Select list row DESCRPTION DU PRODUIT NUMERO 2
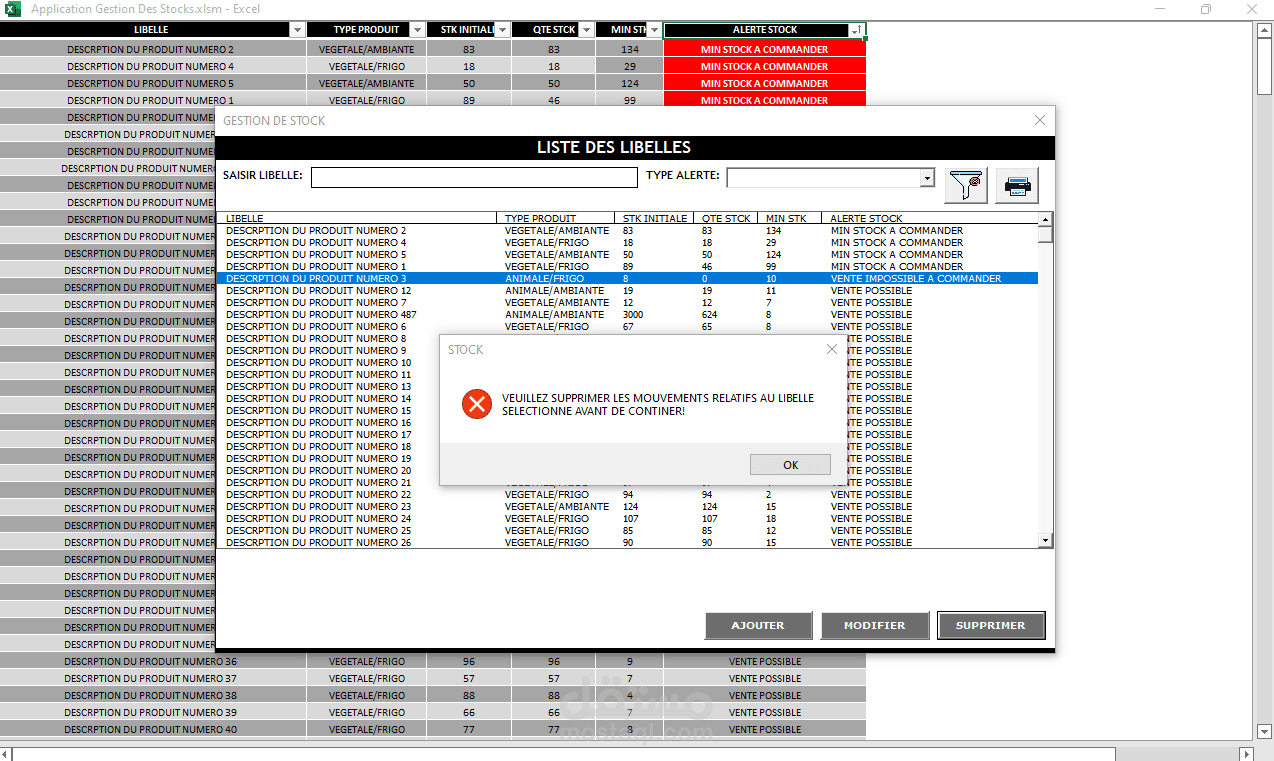Screen dimensions: 1274x761 pos(627,230)
